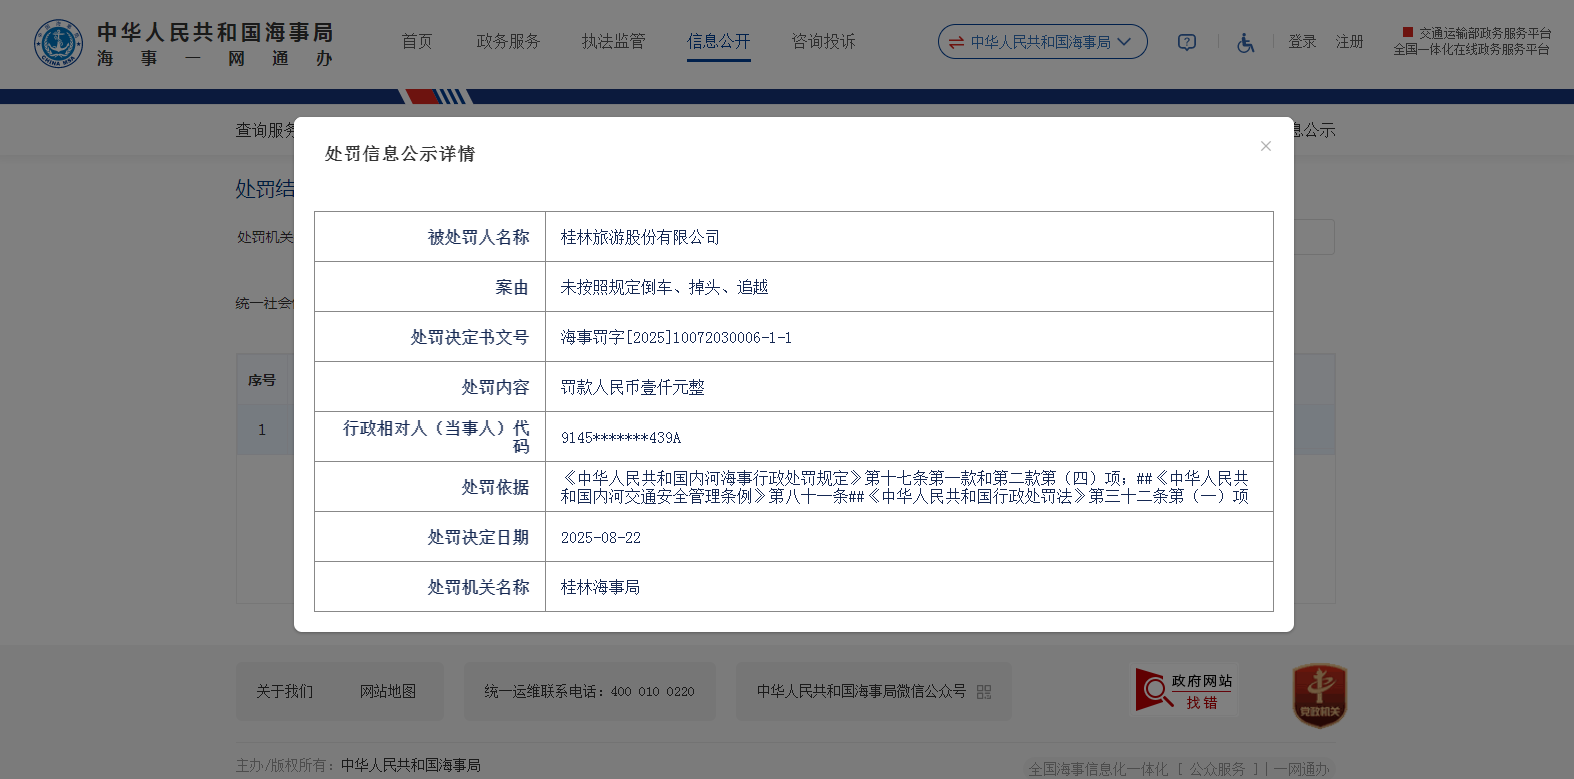Viewport: 1574px width, 779px height.
Task: Close the penalty details dialog
Action: [x=1265, y=146]
